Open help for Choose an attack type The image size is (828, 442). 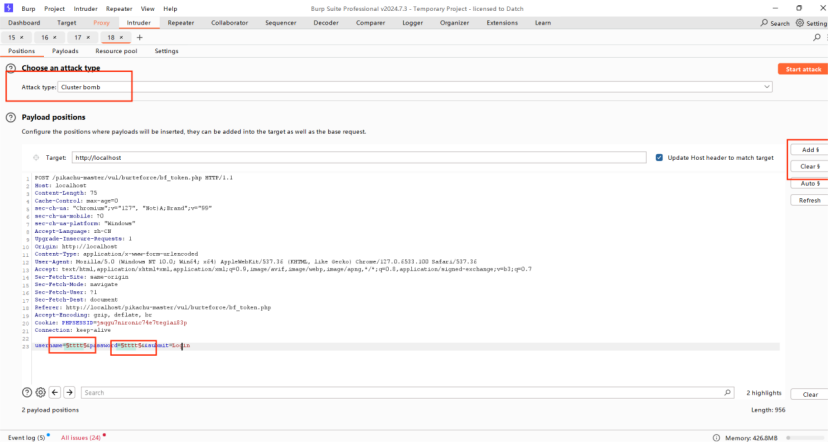[11, 69]
